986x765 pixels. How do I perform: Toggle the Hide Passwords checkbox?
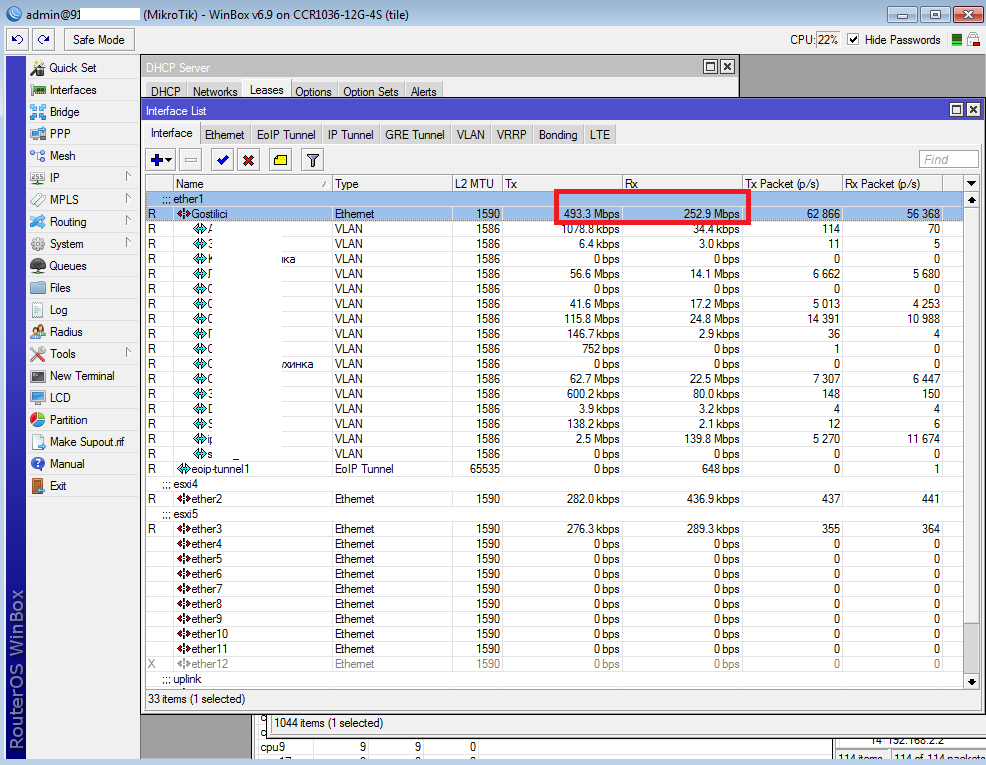tap(853, 40)
